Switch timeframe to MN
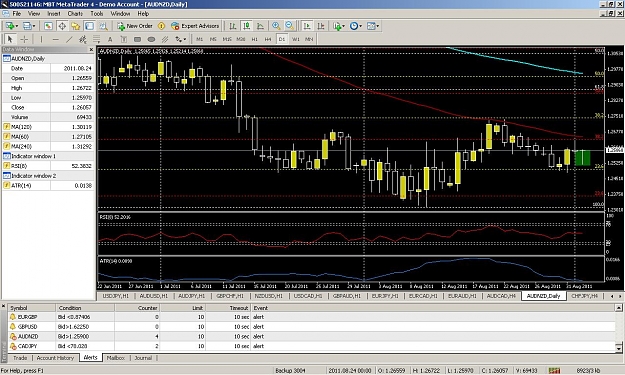This screenshot has height=375, width=625. click(309, 39)
